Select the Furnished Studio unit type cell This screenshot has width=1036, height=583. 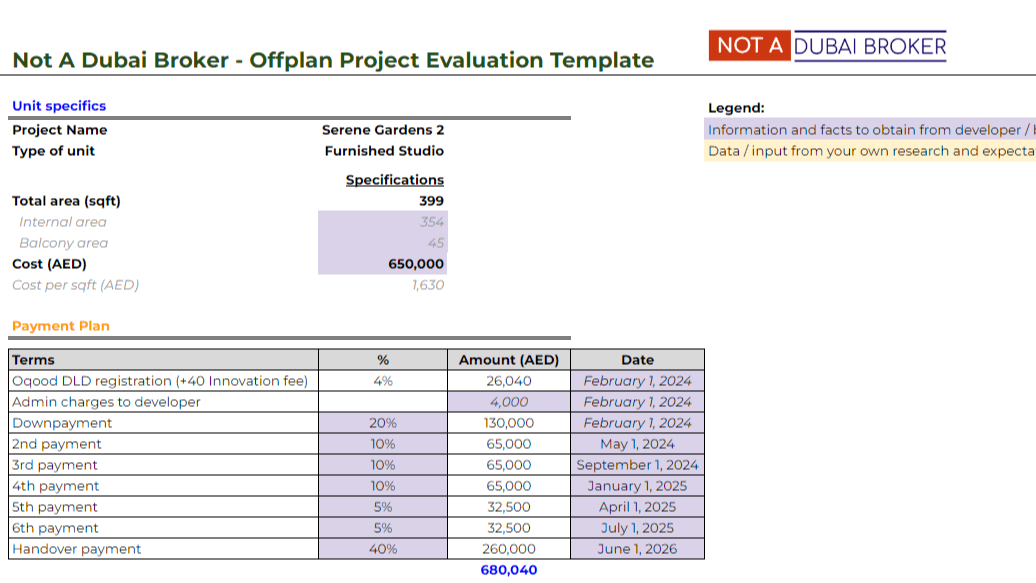384,151
